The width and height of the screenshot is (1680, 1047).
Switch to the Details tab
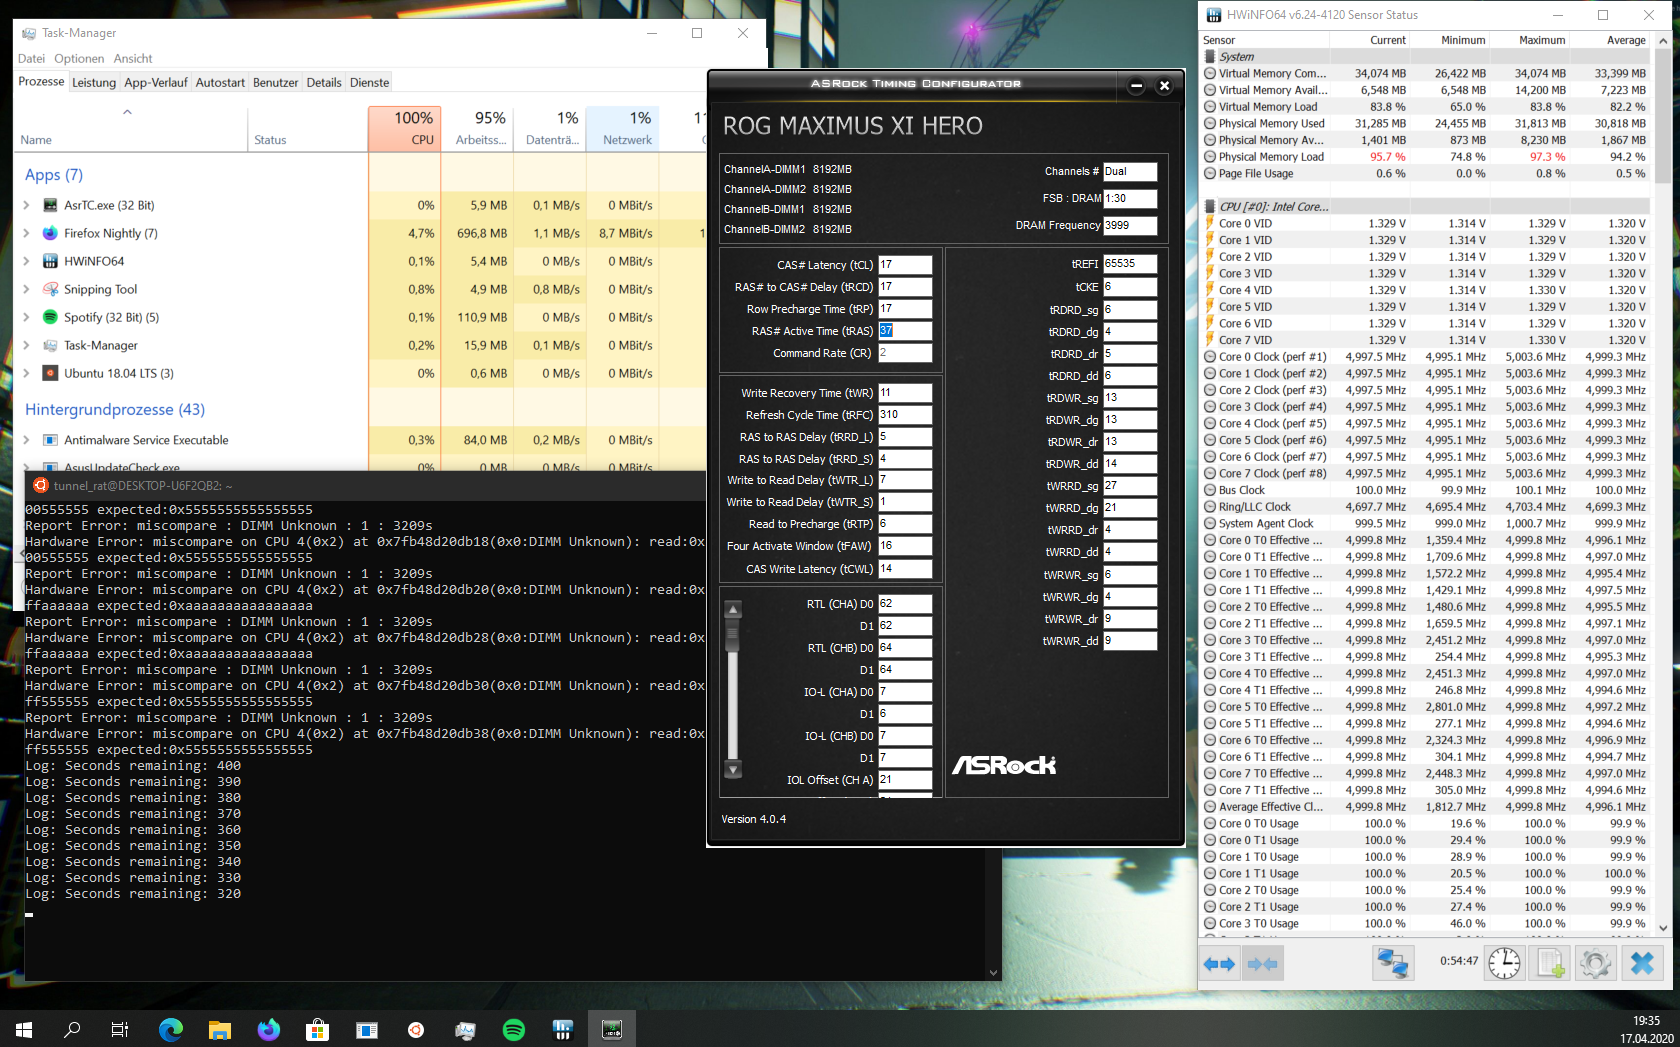324,83
